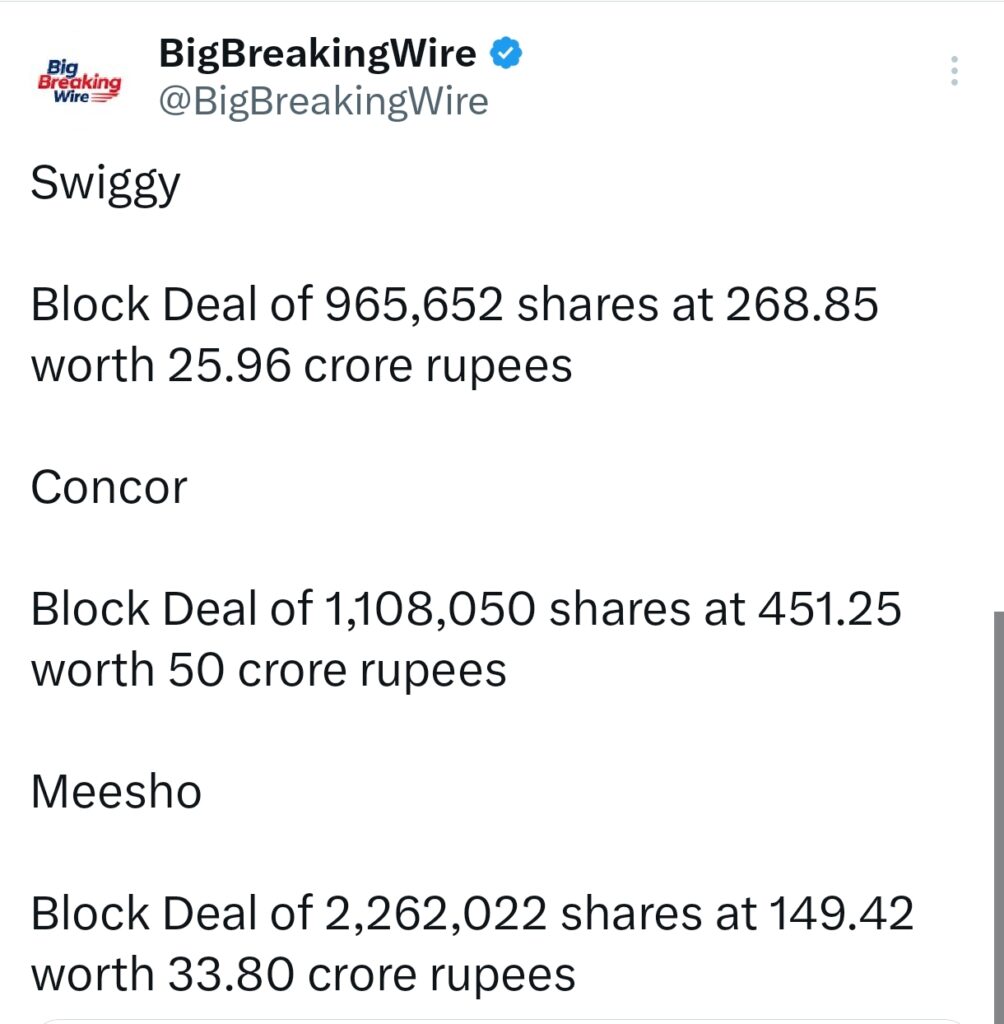
Task: Open the @BigBreakingWire handle link
Action: (322, 100)
